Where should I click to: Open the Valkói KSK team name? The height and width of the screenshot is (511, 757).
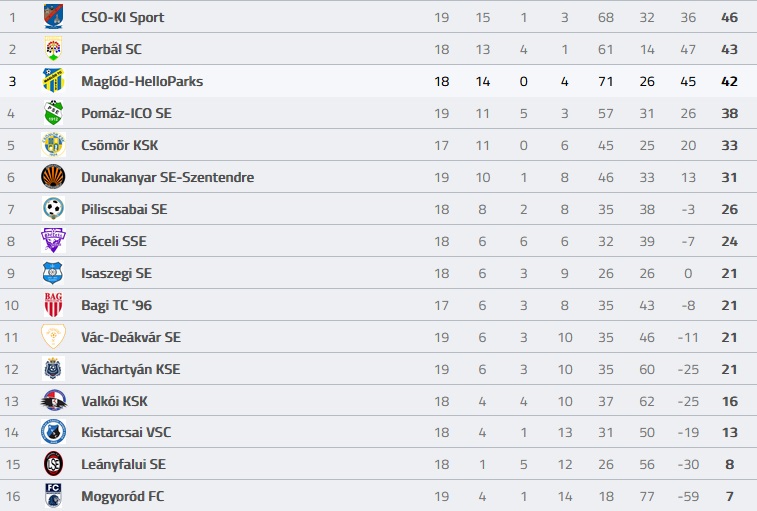tap(114, 401)
